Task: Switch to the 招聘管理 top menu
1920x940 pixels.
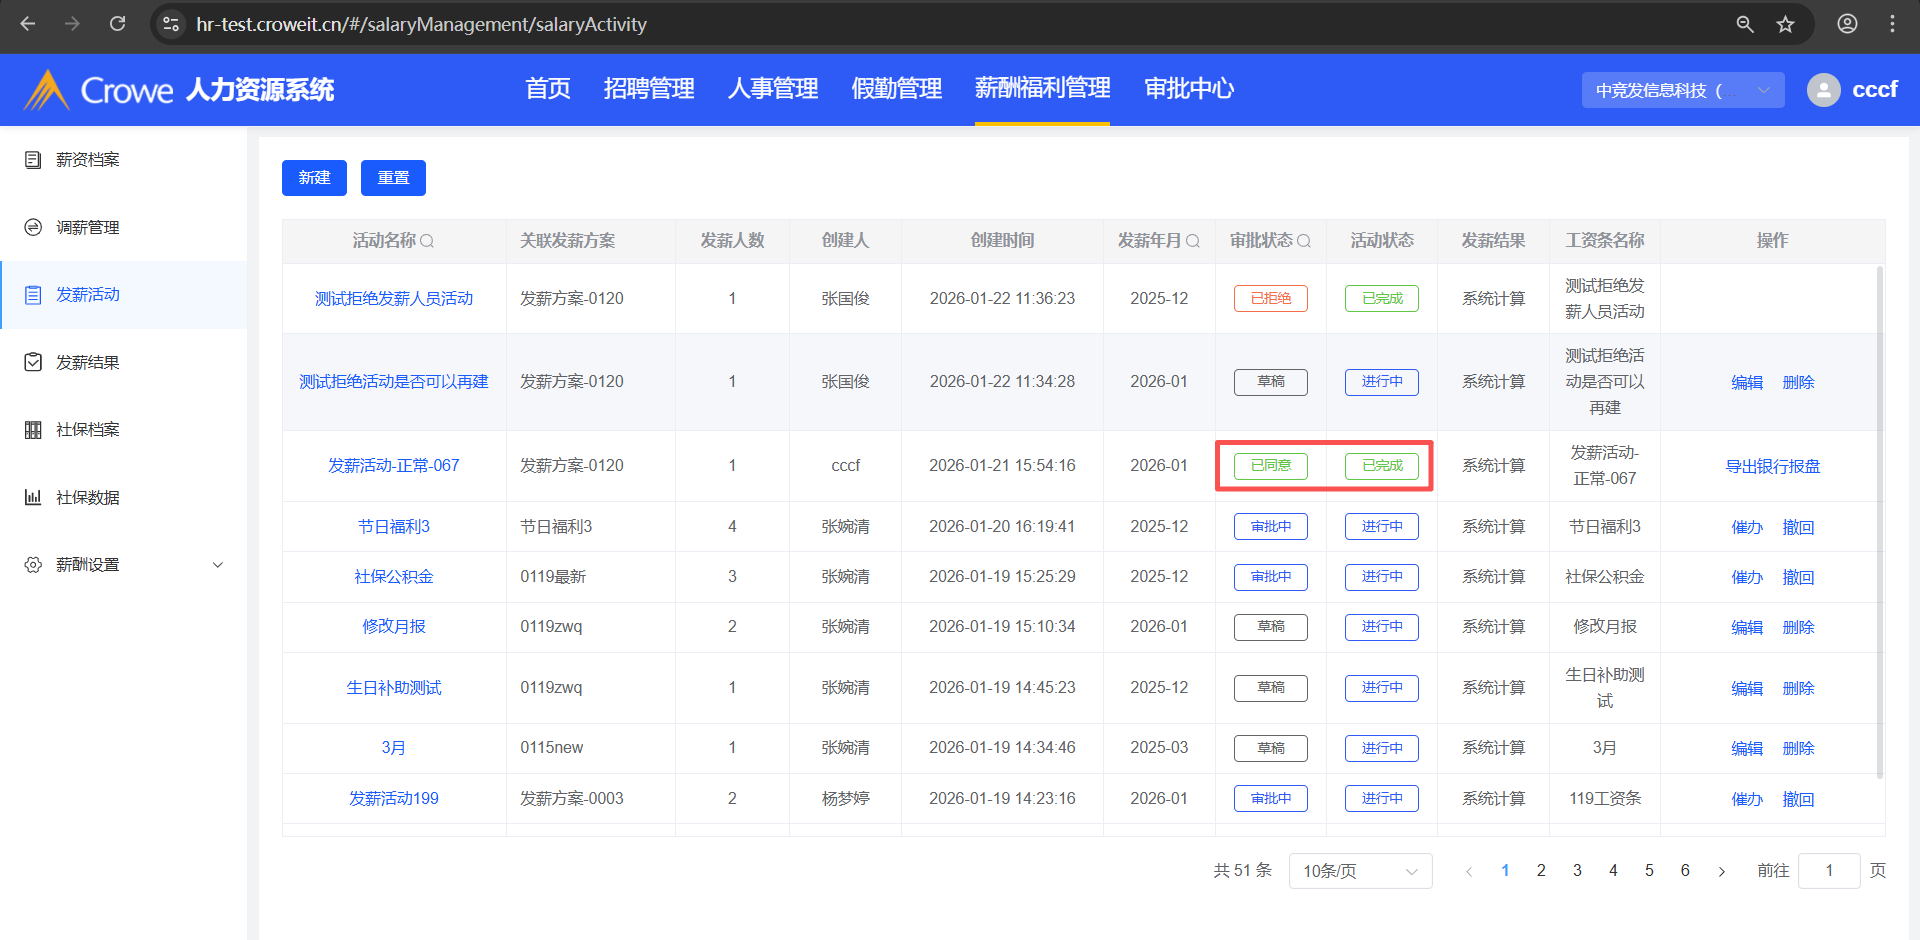Action: click(648, 89)
